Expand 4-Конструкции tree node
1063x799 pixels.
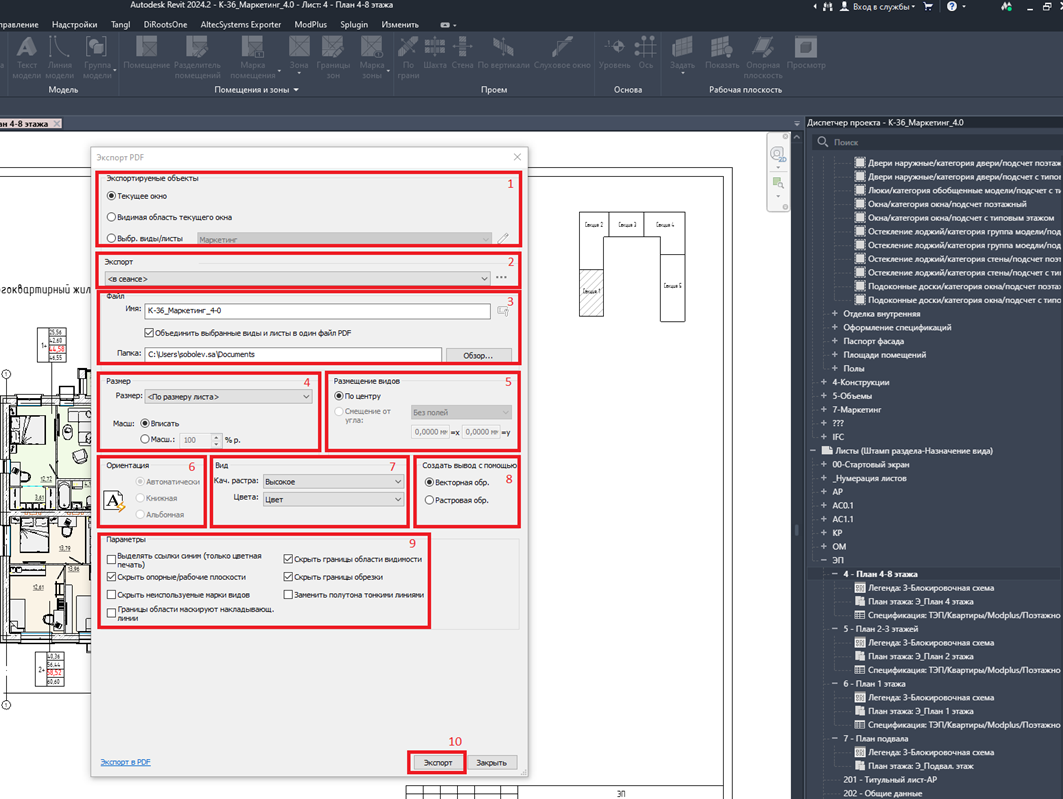824,382
